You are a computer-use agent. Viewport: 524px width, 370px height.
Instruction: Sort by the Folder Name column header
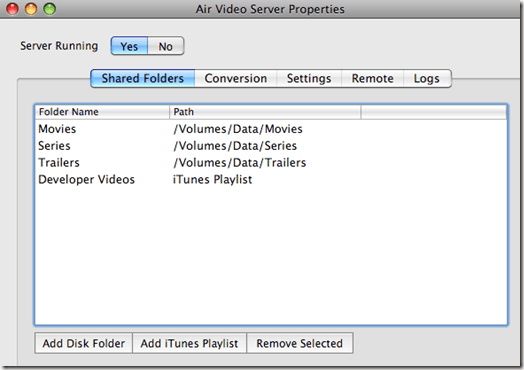click(x=102, y=112)
